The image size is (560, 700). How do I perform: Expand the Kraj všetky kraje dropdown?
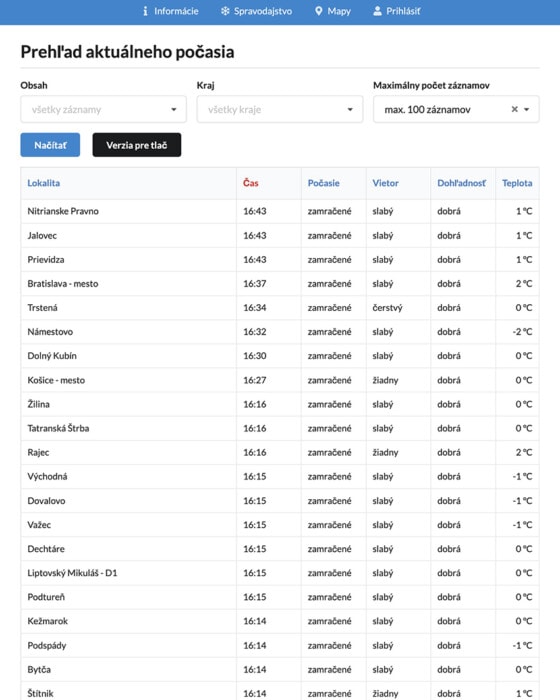[280, 109]
